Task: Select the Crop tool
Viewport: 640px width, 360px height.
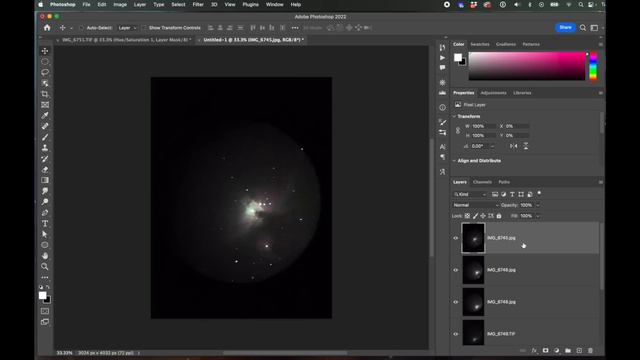Action: click(x=45, y=94)
